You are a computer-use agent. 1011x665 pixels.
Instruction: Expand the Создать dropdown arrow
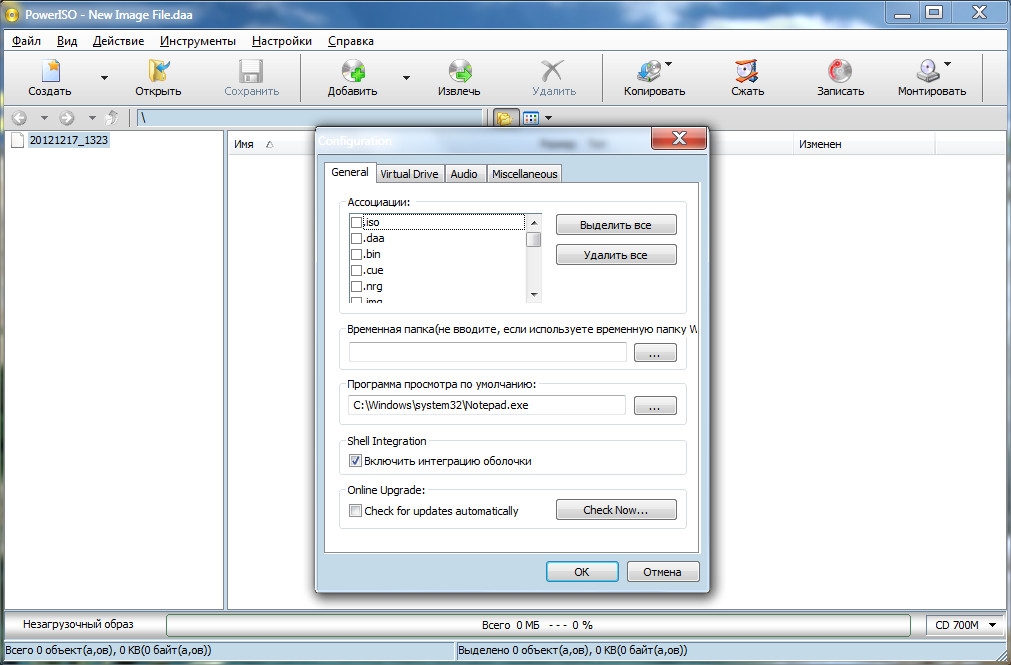104,78
